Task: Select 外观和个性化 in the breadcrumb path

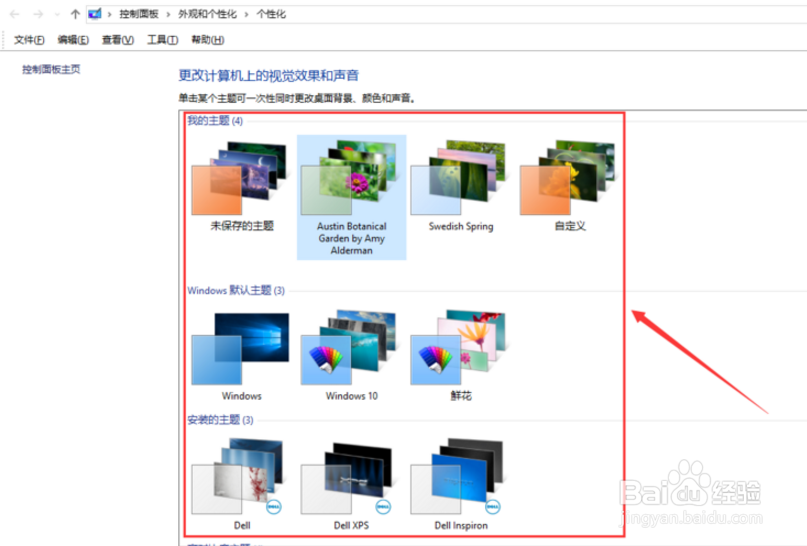Action: (x=207, y=14)
